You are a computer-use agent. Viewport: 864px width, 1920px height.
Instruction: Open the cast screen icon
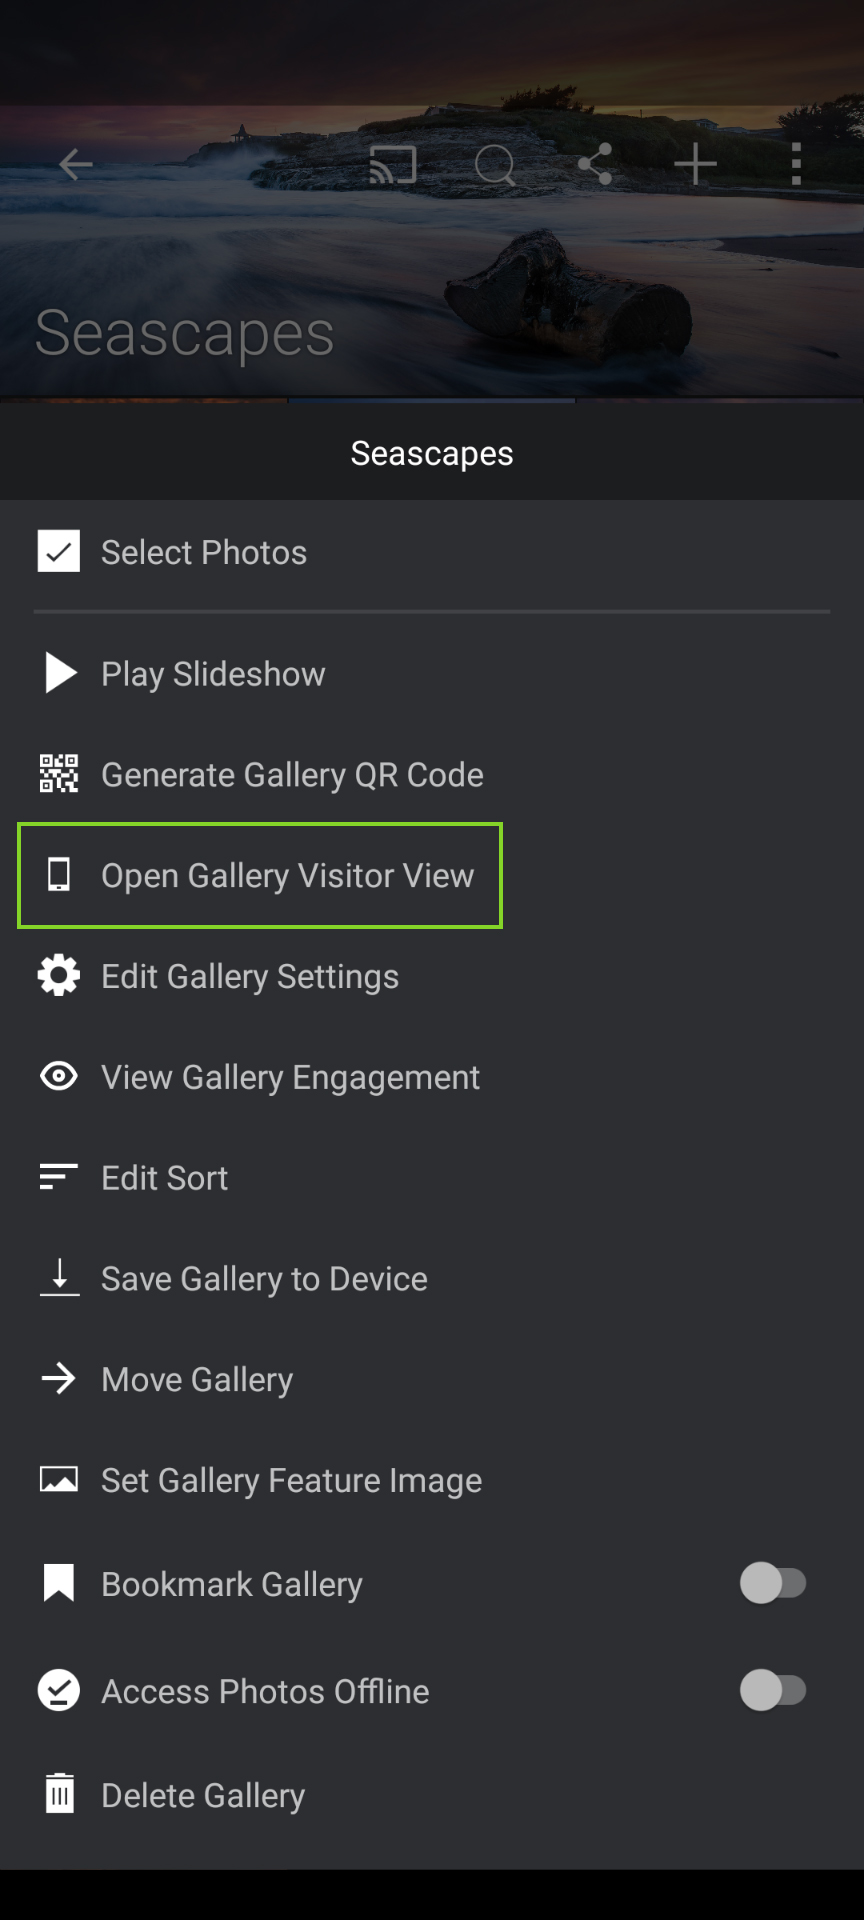tap(393, 165)
